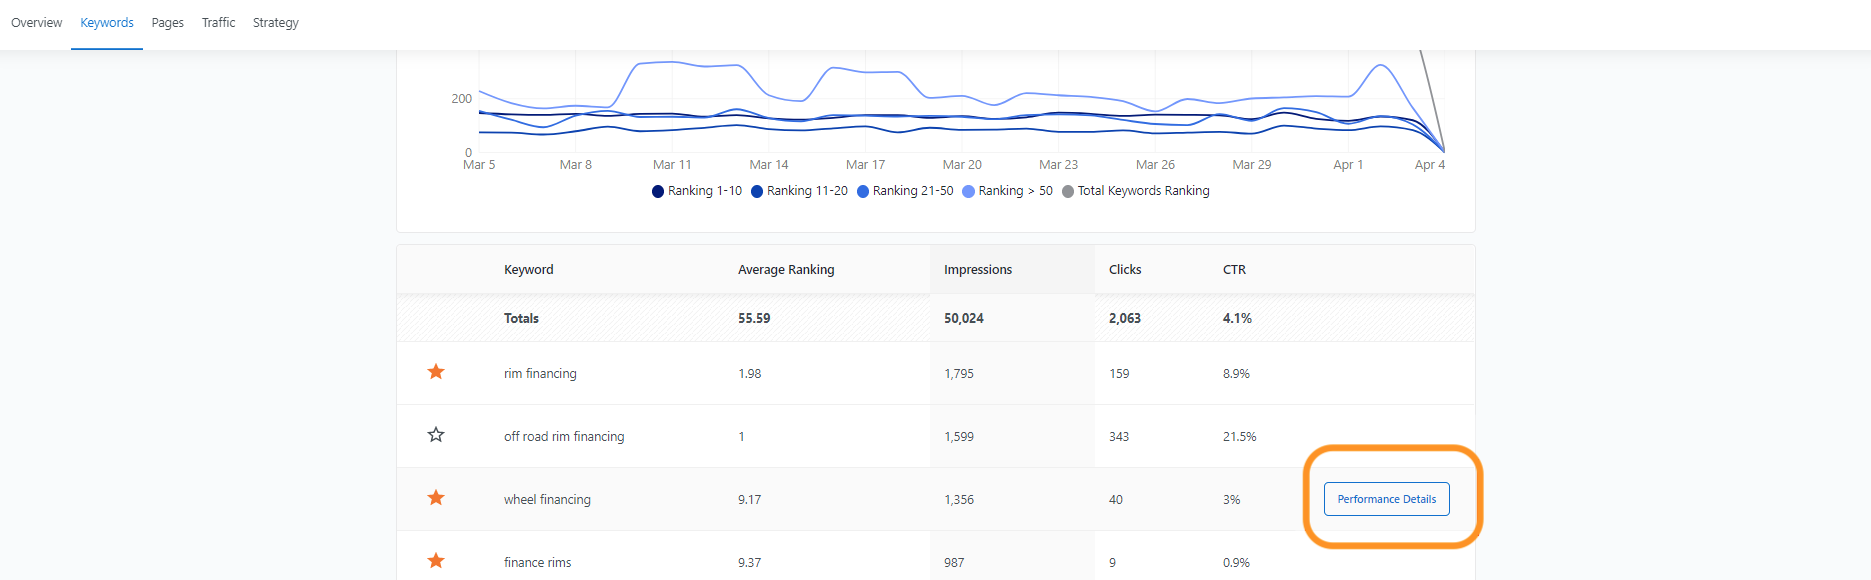Click clicks value 159 for rim financing

(x=1119, y=374)
